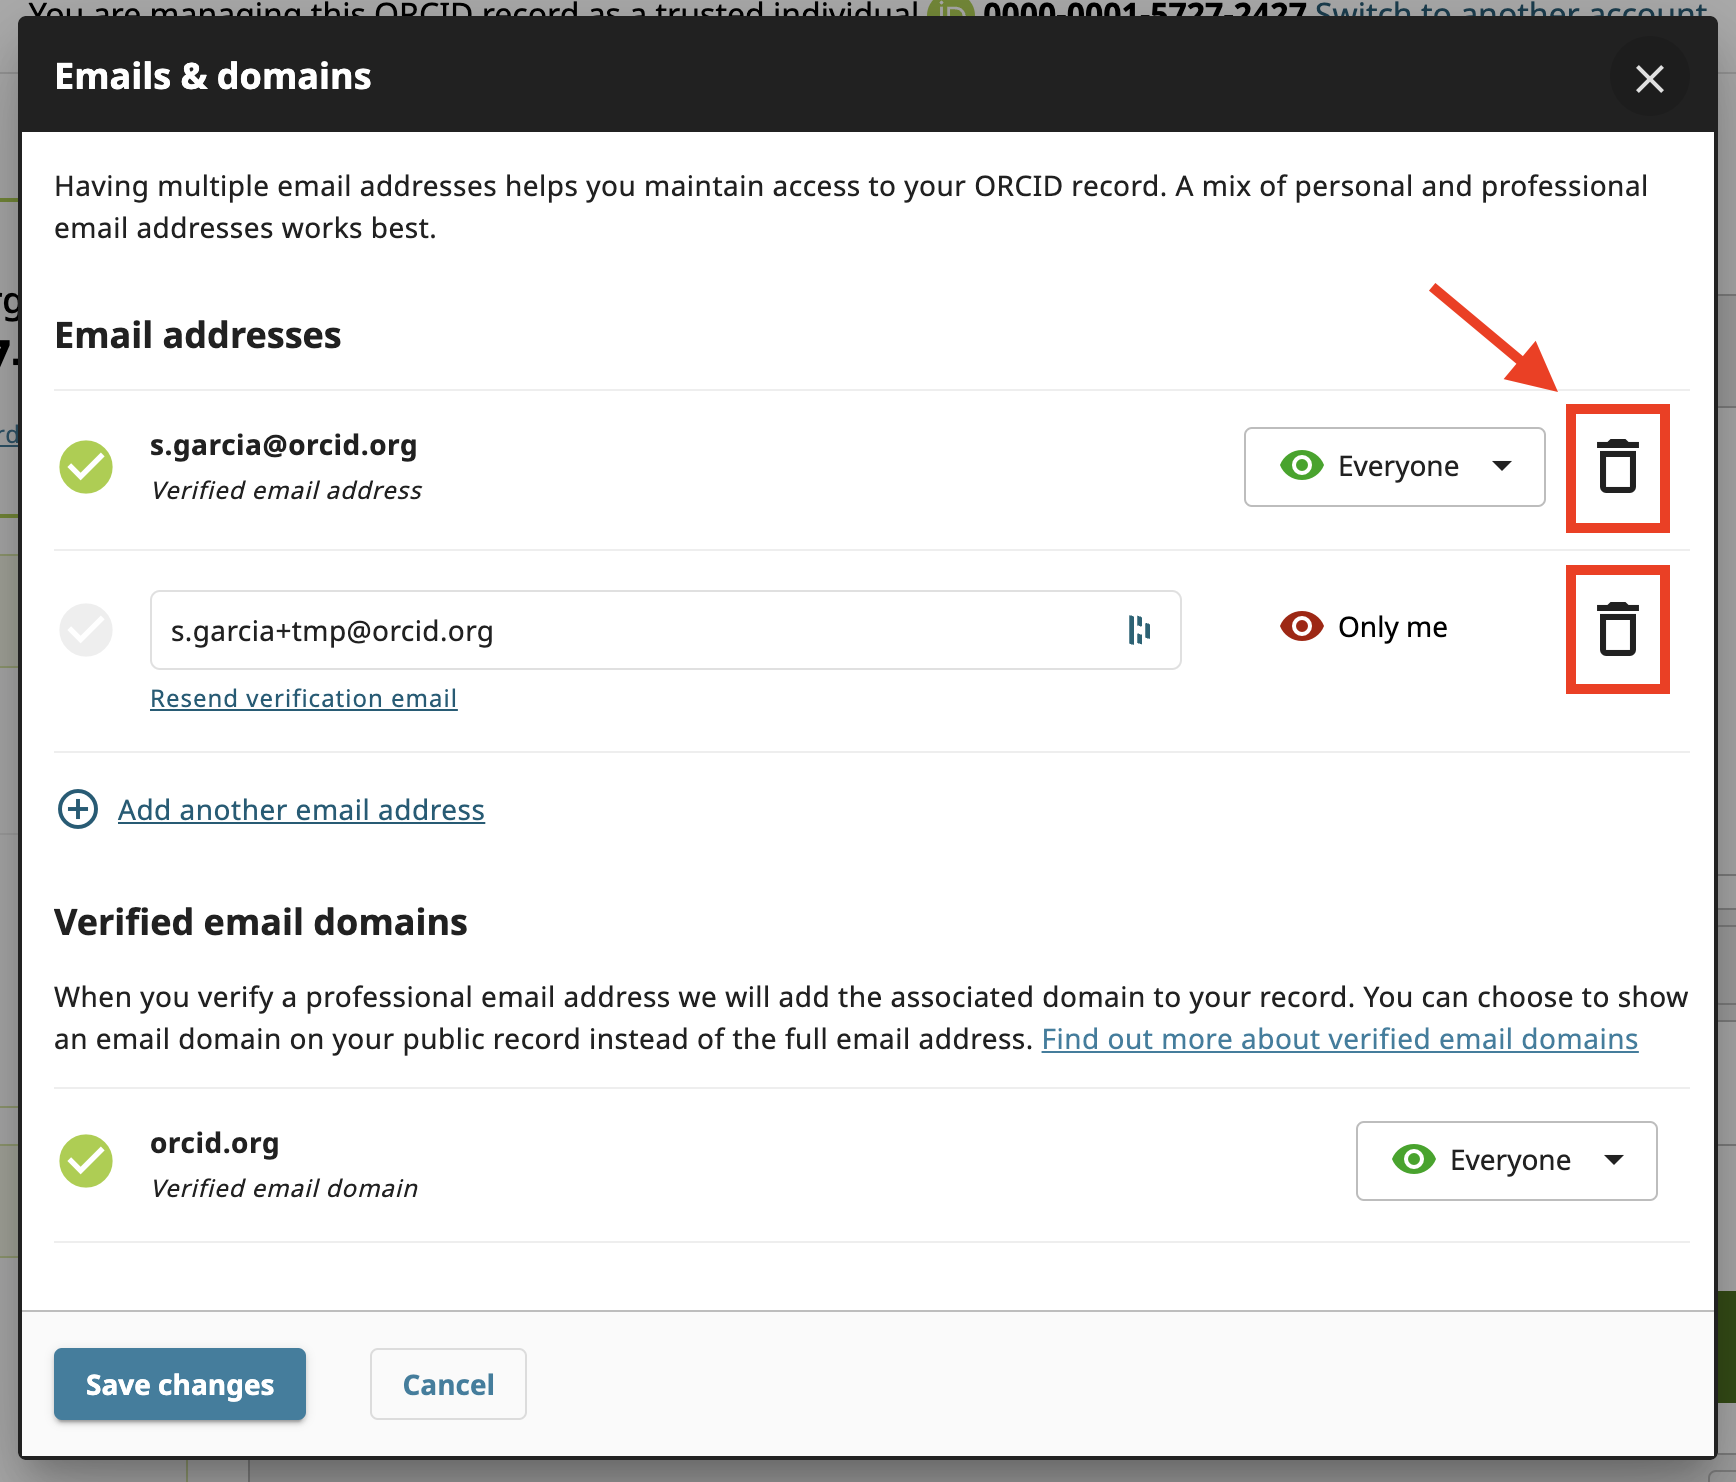The width and height of the screenshot is (1736, 1482).
Task: Click Save changes
Action: (179, 1384)
